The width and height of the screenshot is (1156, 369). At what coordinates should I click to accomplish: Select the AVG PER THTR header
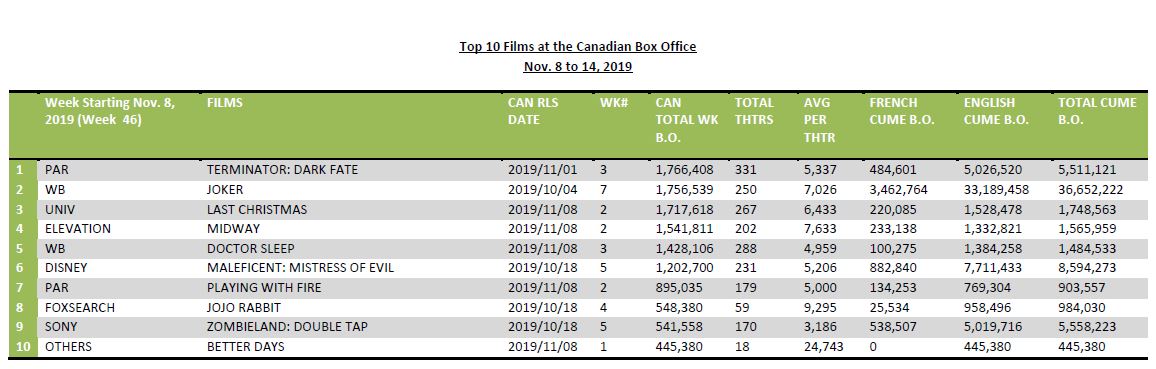(819, 120)
